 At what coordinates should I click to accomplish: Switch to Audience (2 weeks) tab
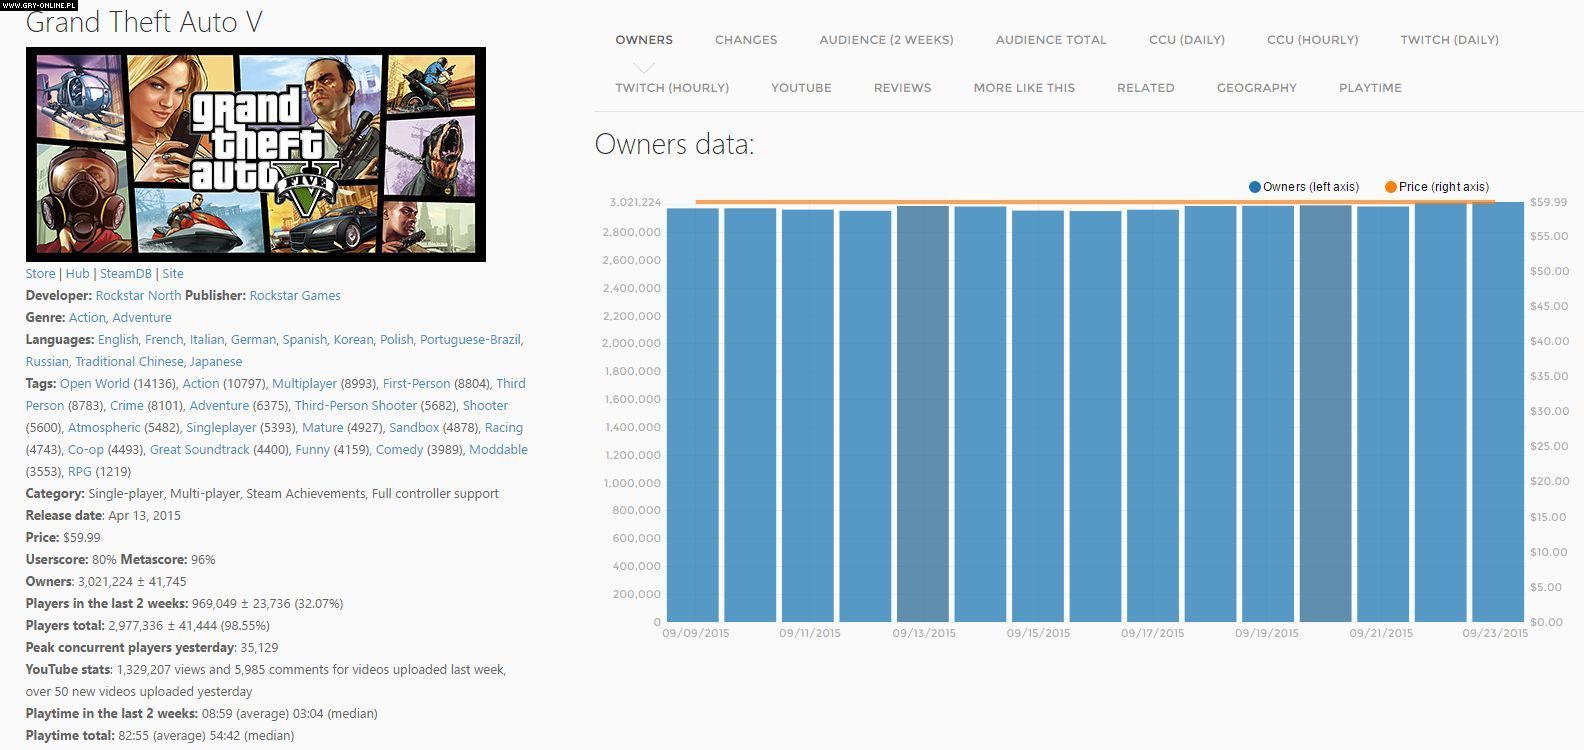pos(886,40)
